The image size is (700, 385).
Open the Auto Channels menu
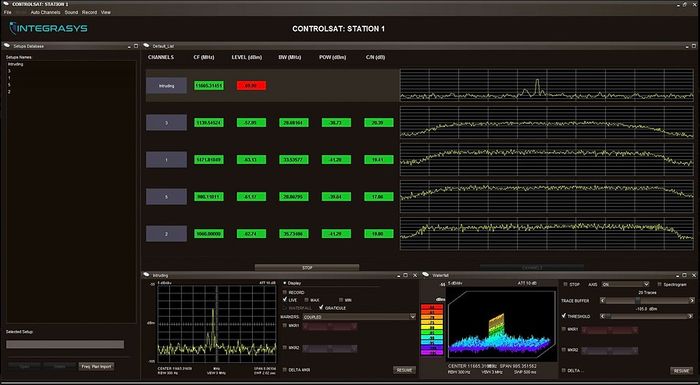click(x=45, y=13)
